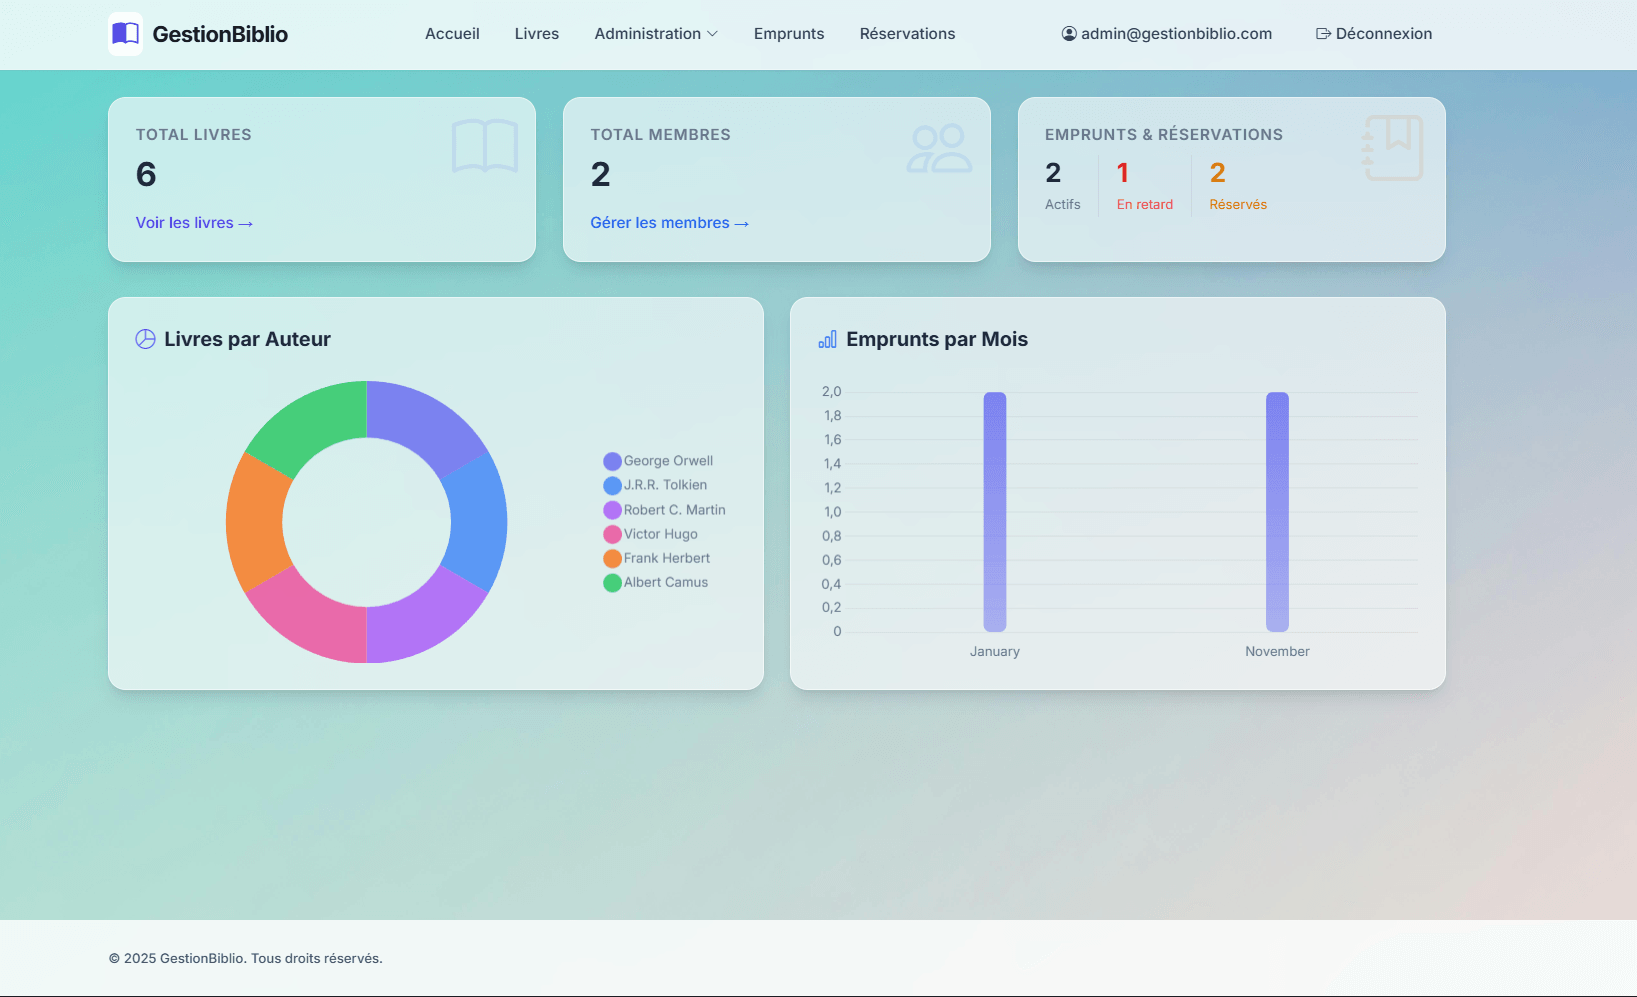Follow the 'Voir les livres' link
Screen dimensions: 1637x997
click(x=194, y=223)
